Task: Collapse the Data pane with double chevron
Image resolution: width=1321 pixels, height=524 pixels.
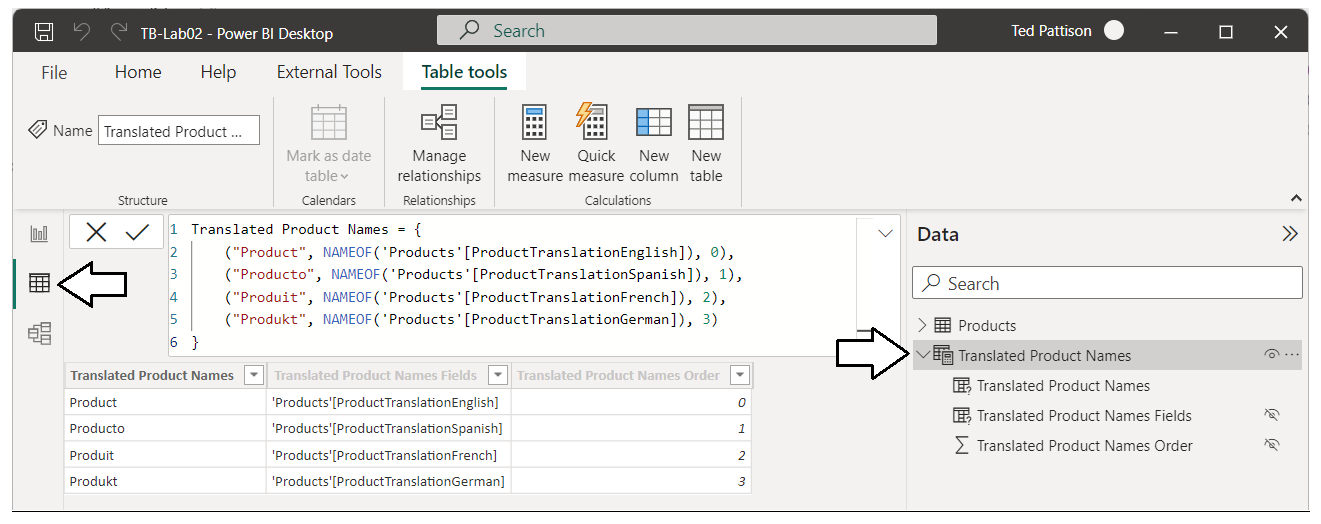Action: click(1290, 234)
